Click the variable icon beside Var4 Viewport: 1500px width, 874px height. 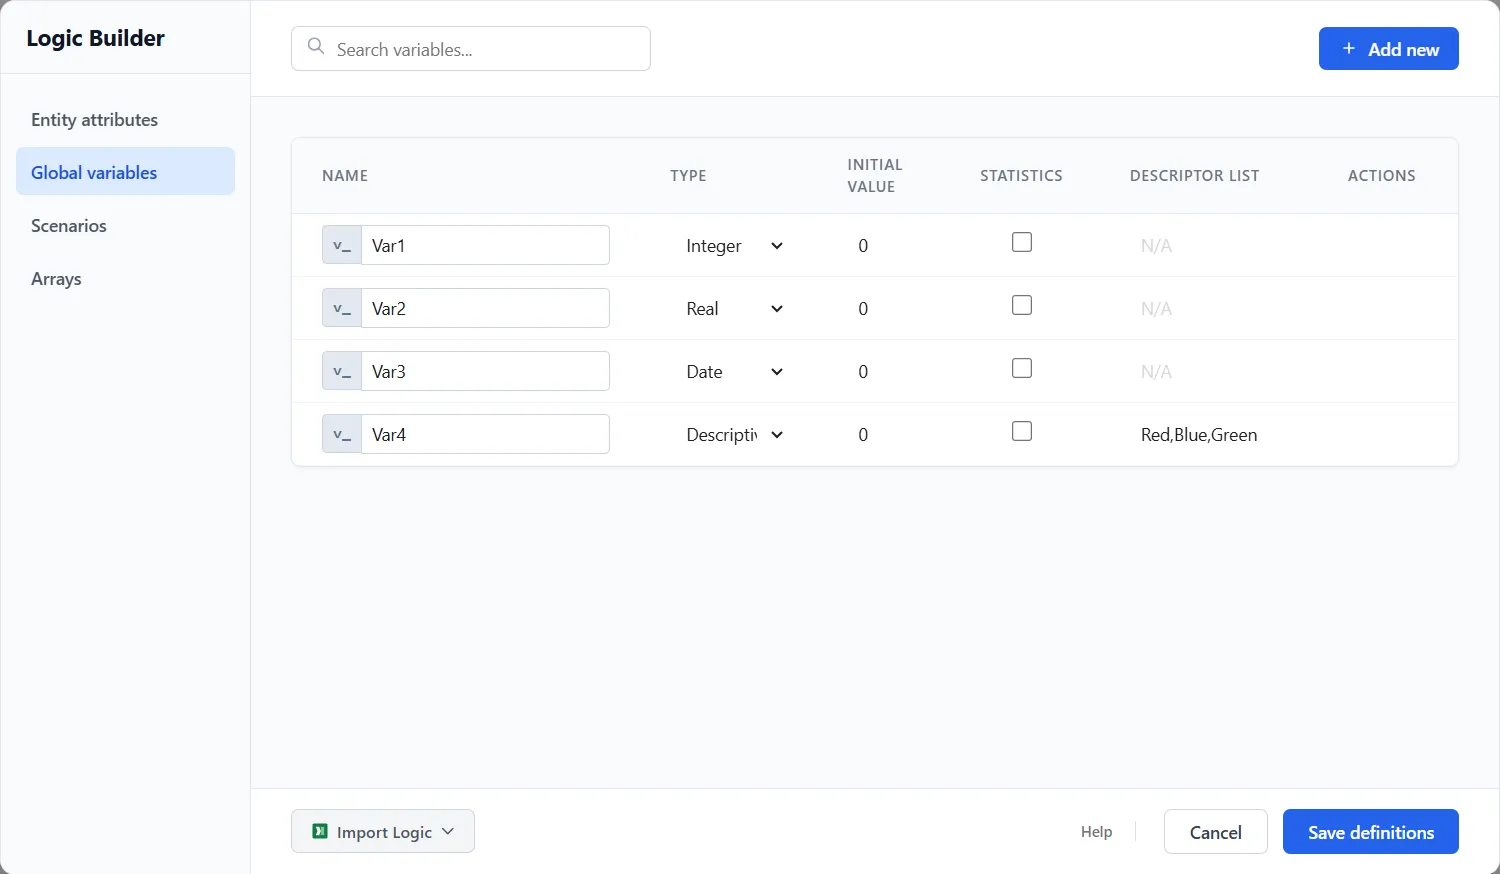tap(342, 434)
